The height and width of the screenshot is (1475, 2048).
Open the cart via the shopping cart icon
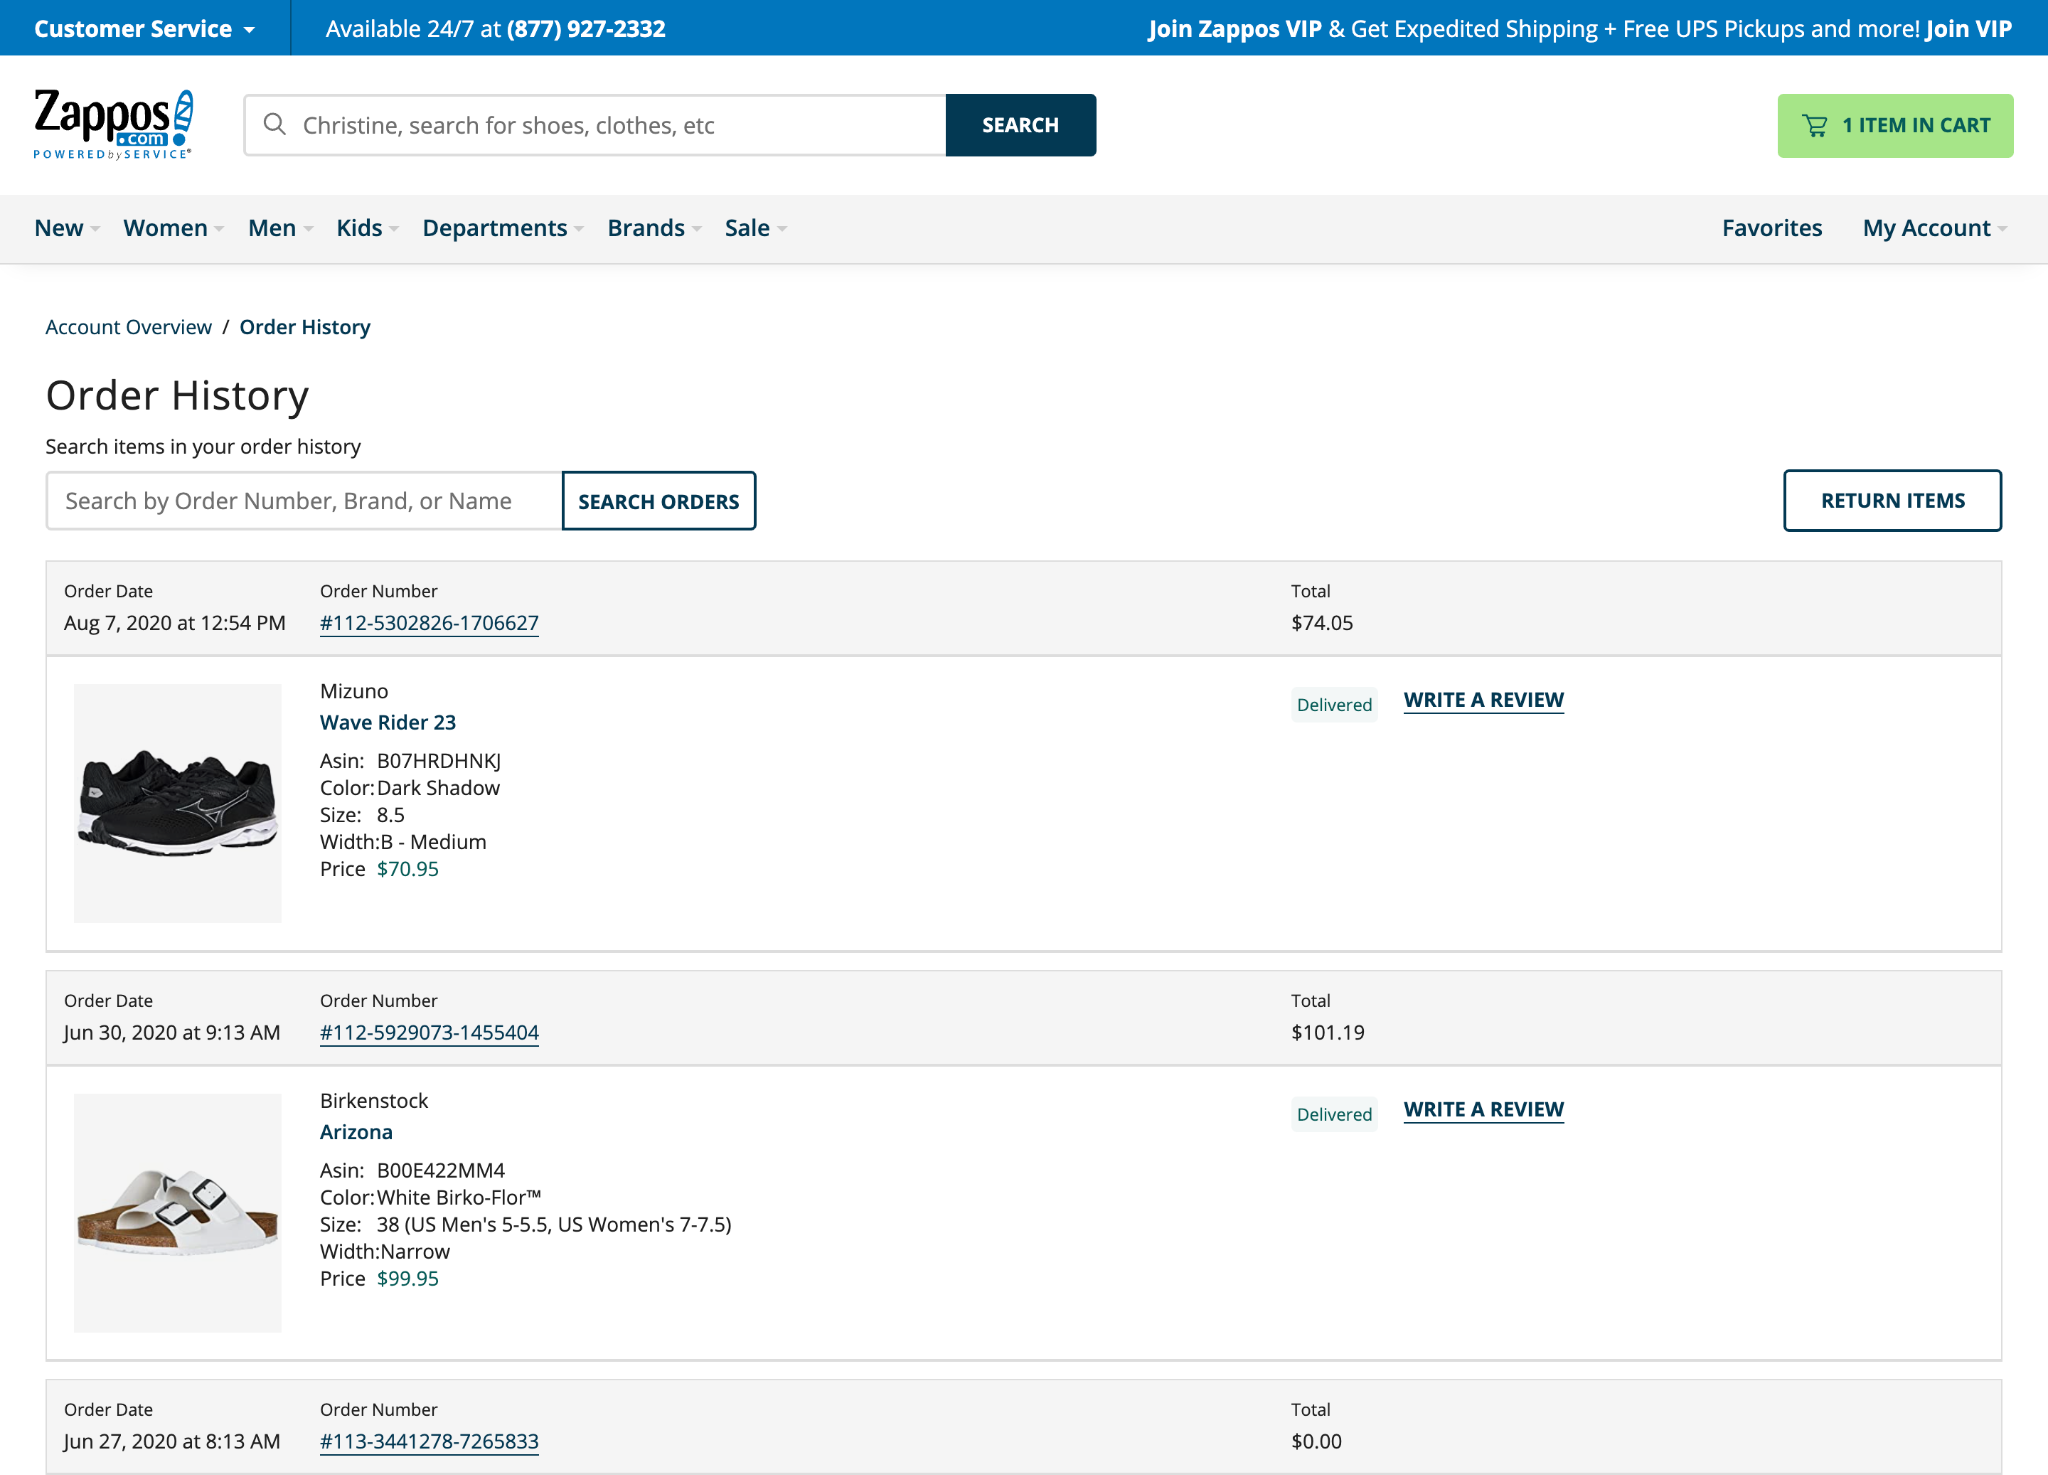pyautogui.click(x=1815, y=124)
